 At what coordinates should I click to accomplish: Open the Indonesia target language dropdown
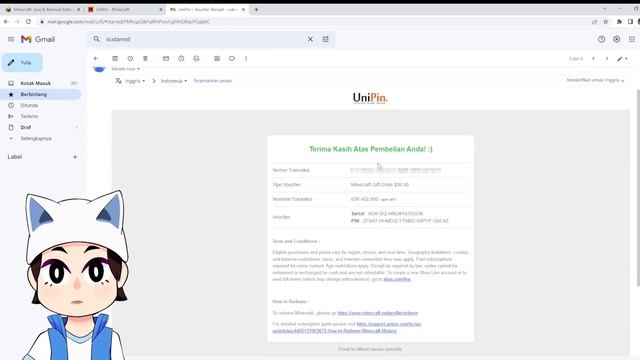coord(174,81)
